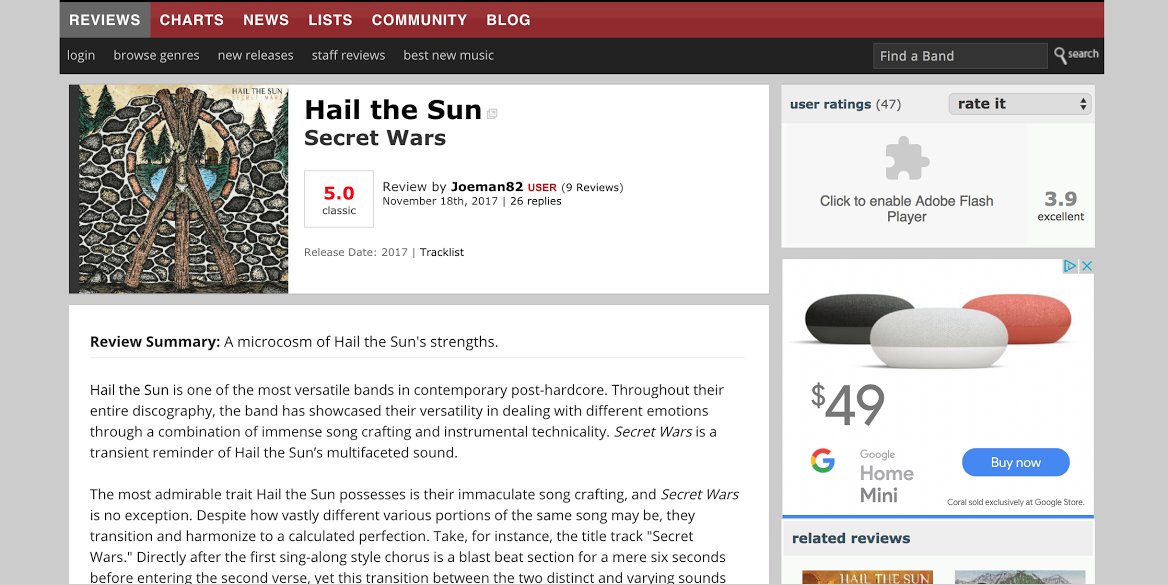The height and width of the screenshot is (585, 1168).
Task: Click the 3.9 excellent average rating
Action: [1061, 206]
